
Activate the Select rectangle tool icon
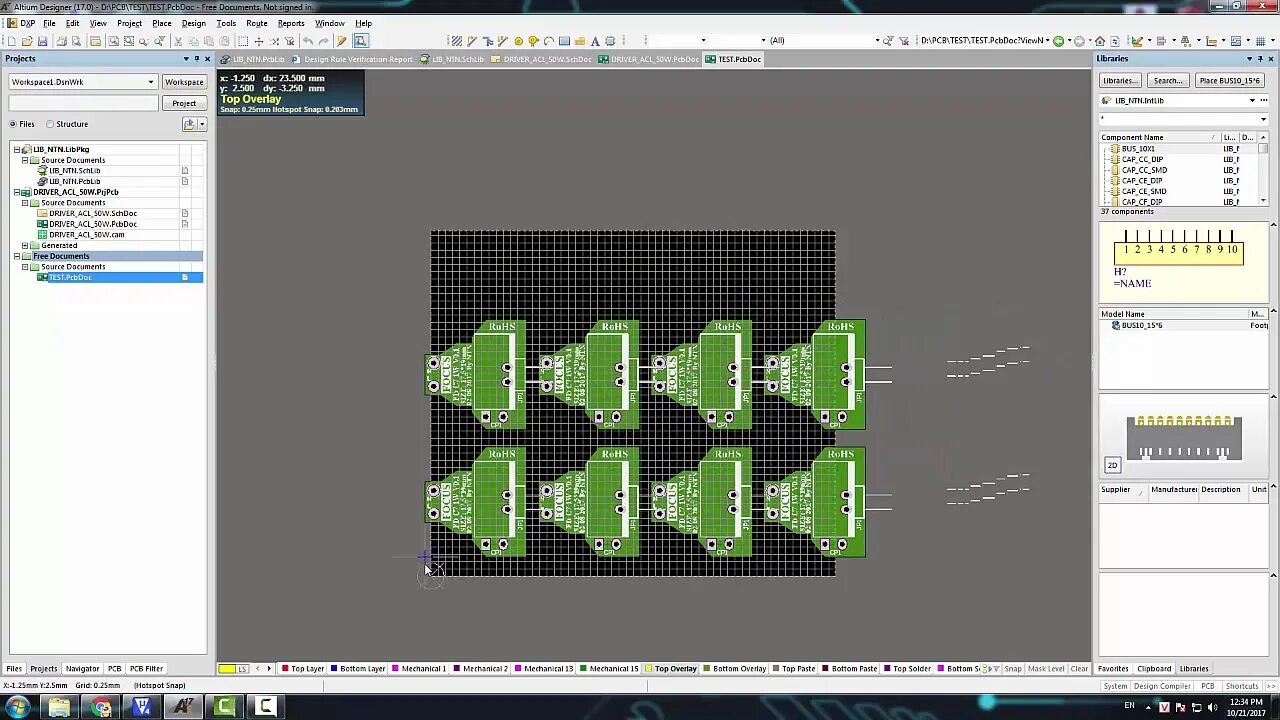tap(243, 41)
